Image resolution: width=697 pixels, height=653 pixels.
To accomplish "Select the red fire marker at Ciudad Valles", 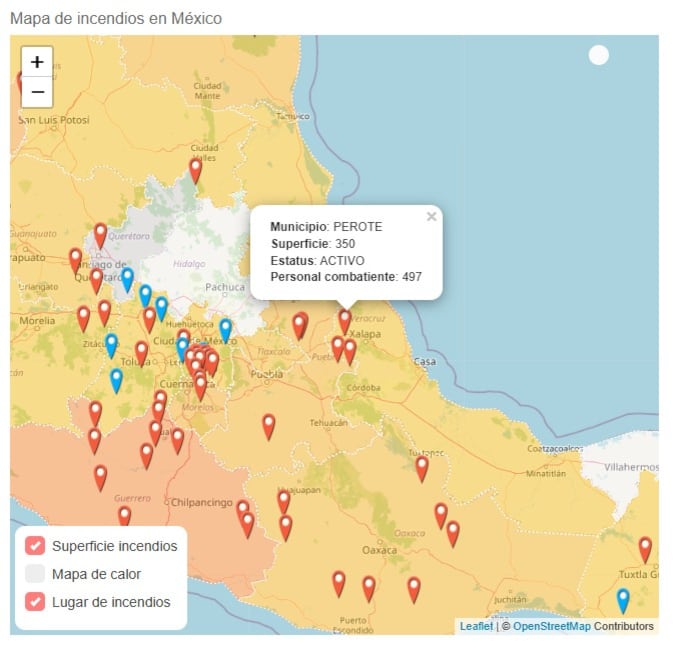I will 196,170.
